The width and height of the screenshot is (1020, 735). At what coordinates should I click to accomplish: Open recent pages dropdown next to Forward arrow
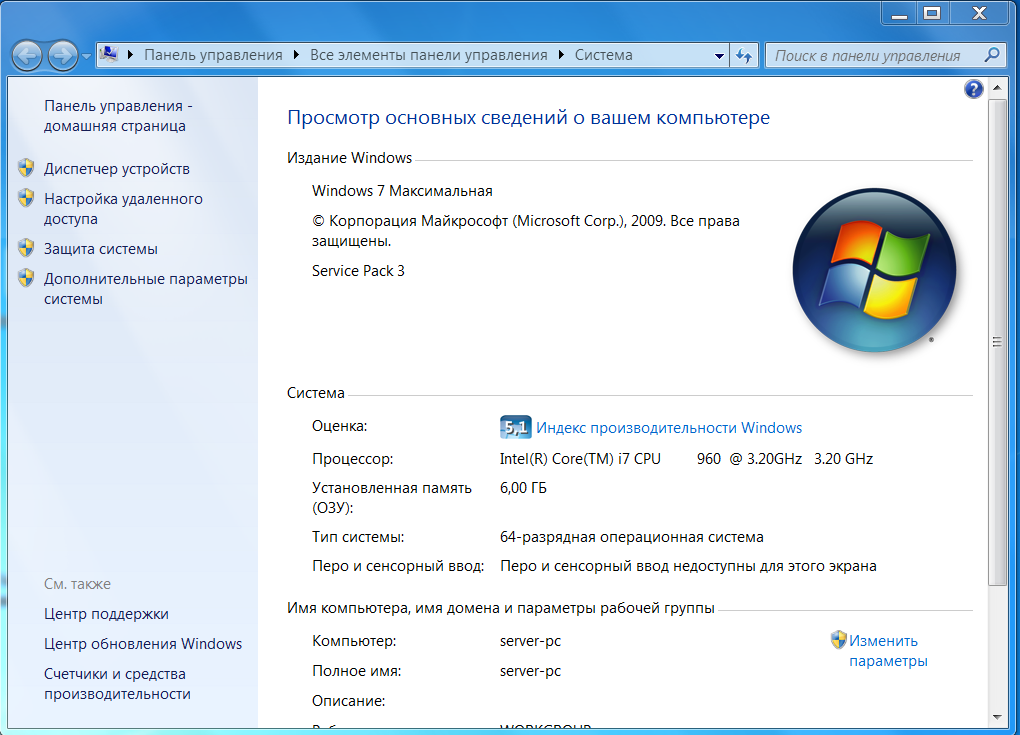87,57
